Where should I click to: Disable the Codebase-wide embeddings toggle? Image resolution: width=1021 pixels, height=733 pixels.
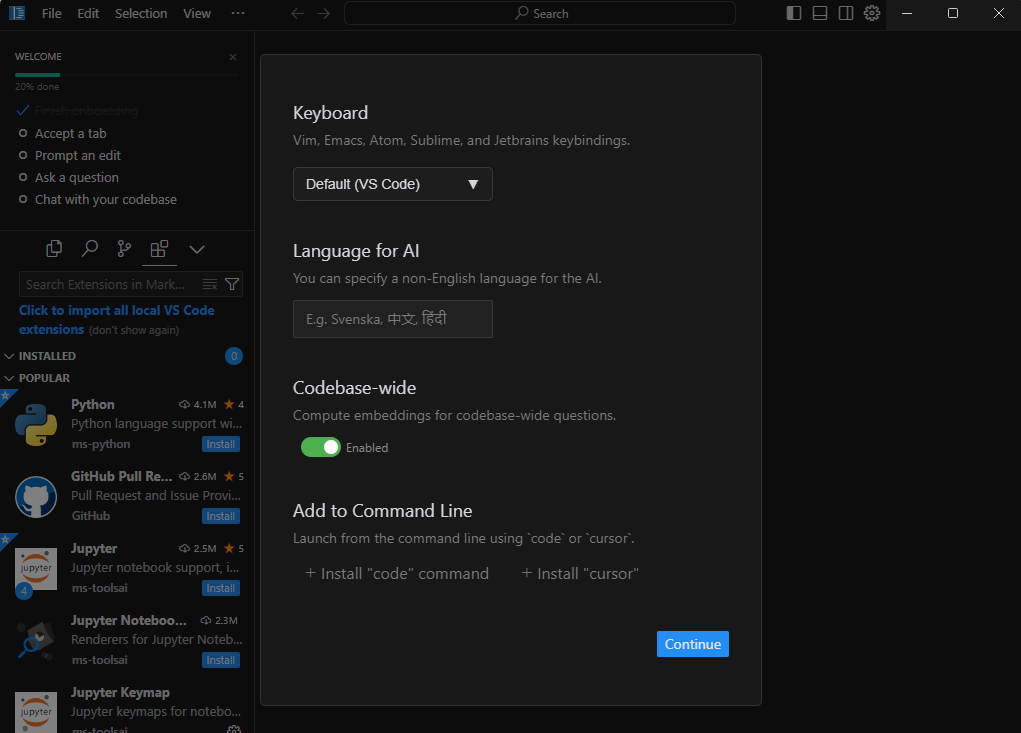[321, 447]
